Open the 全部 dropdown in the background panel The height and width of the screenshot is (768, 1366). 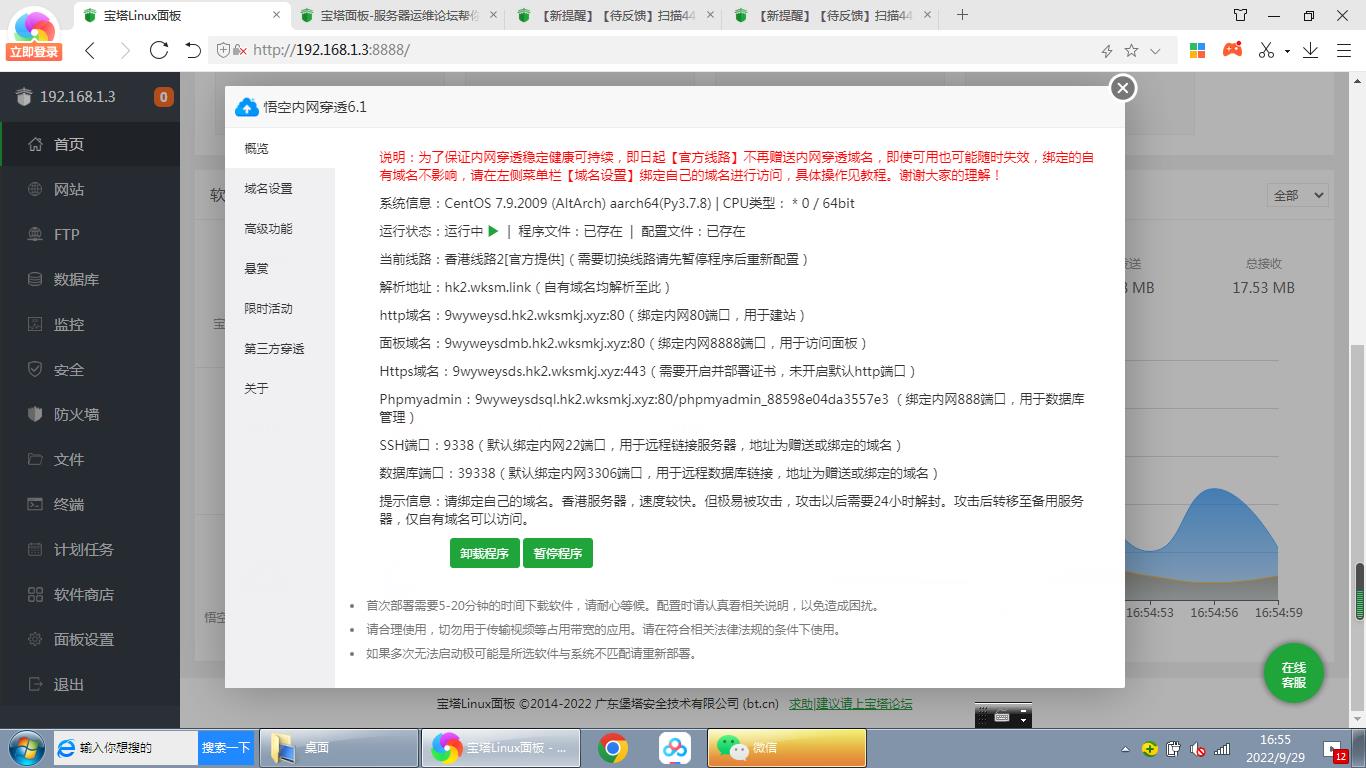pyautogui.click(x=1297, y=195)
